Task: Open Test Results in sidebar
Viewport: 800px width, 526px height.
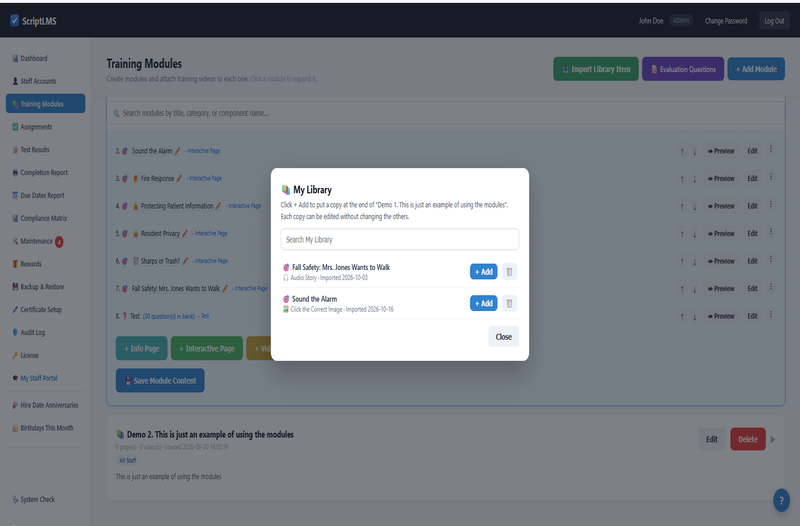Action: [45, 149]
